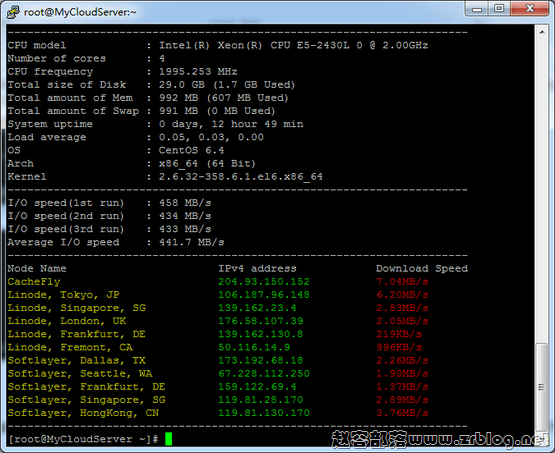Viewport: 555px width, 453px height.
Task: Minimize the PuTTY terminal window
Action: 477,9
